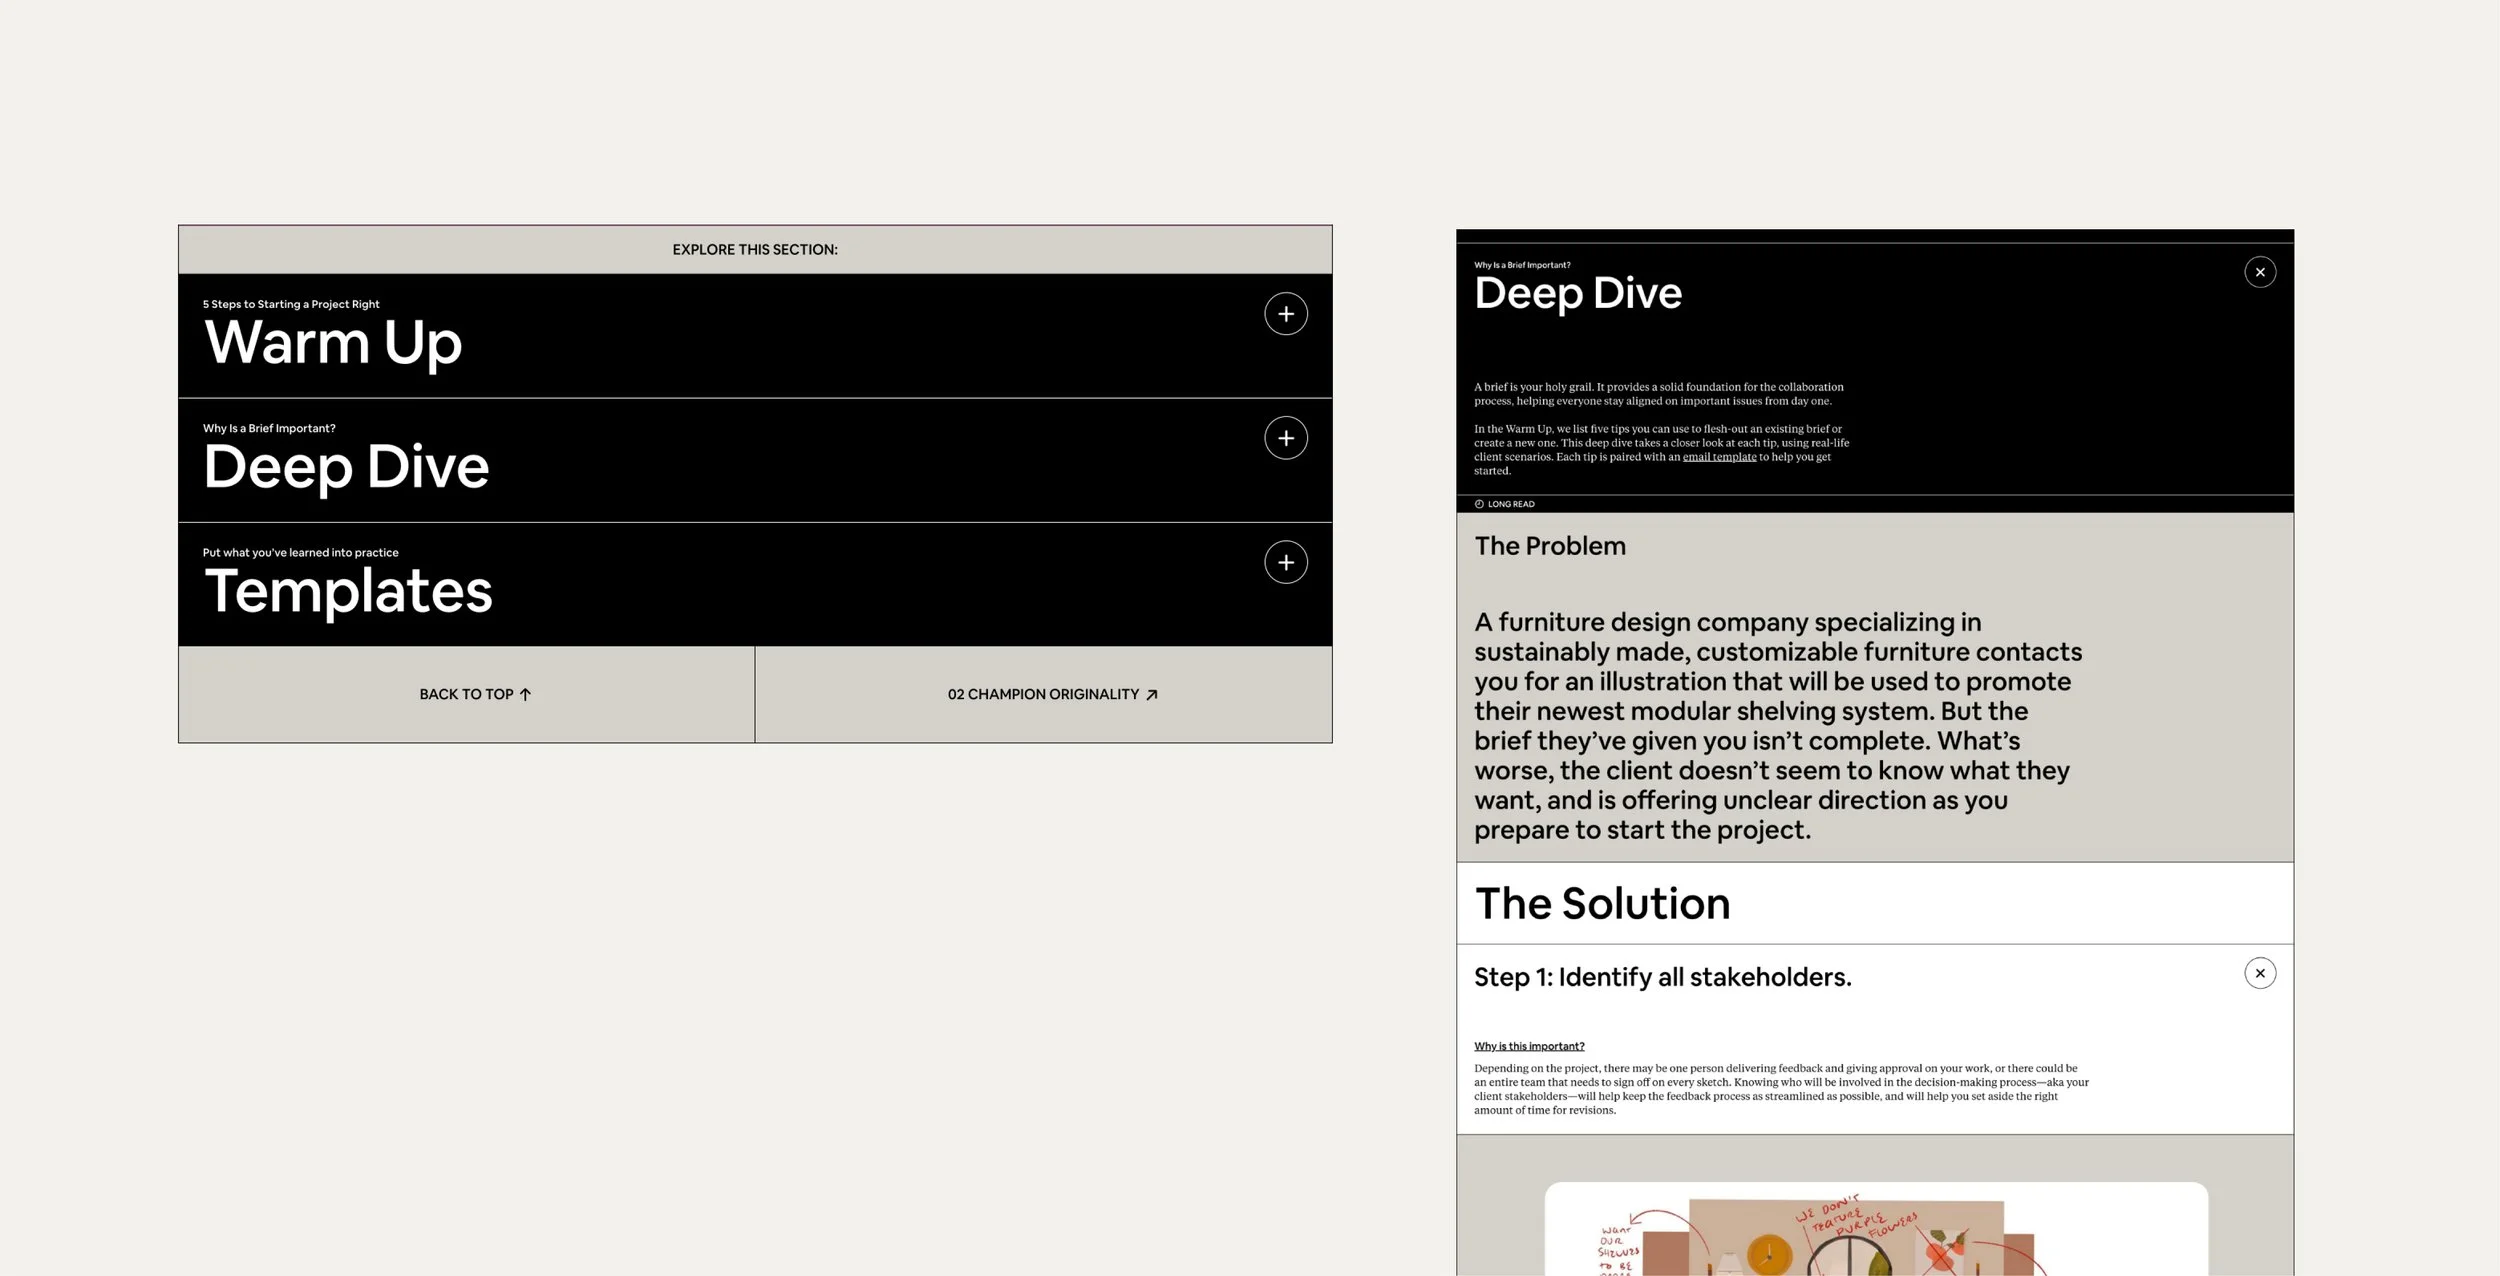Click the Explore This Section header
This screenshot has width=2500, height=1276.
point(755,249)
